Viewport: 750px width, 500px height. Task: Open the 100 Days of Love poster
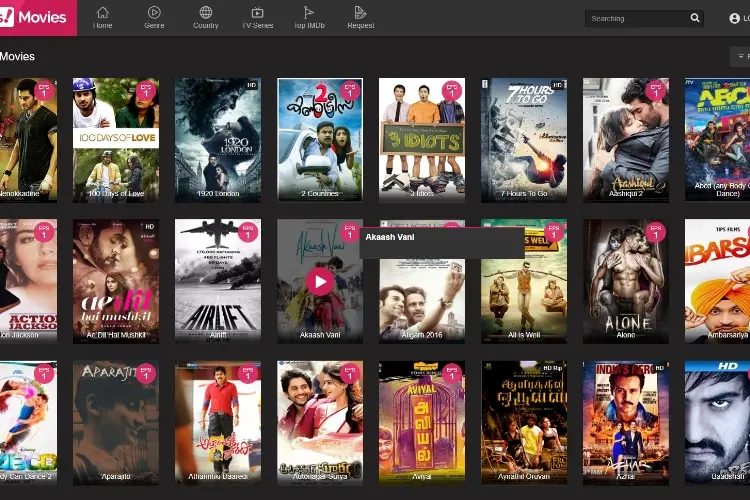click(x=116, y=140)
